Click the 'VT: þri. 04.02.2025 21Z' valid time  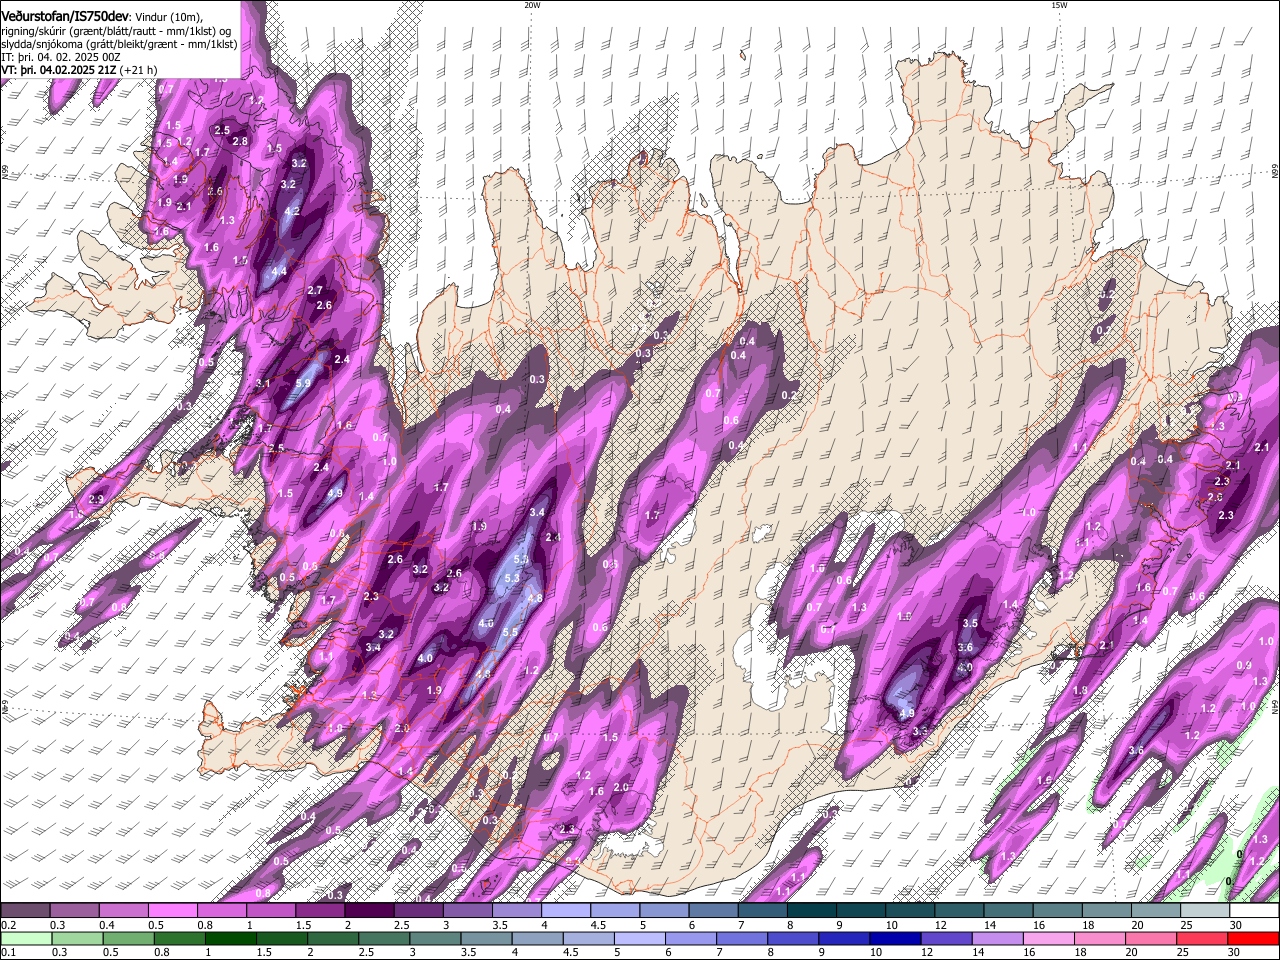point(60,71)
